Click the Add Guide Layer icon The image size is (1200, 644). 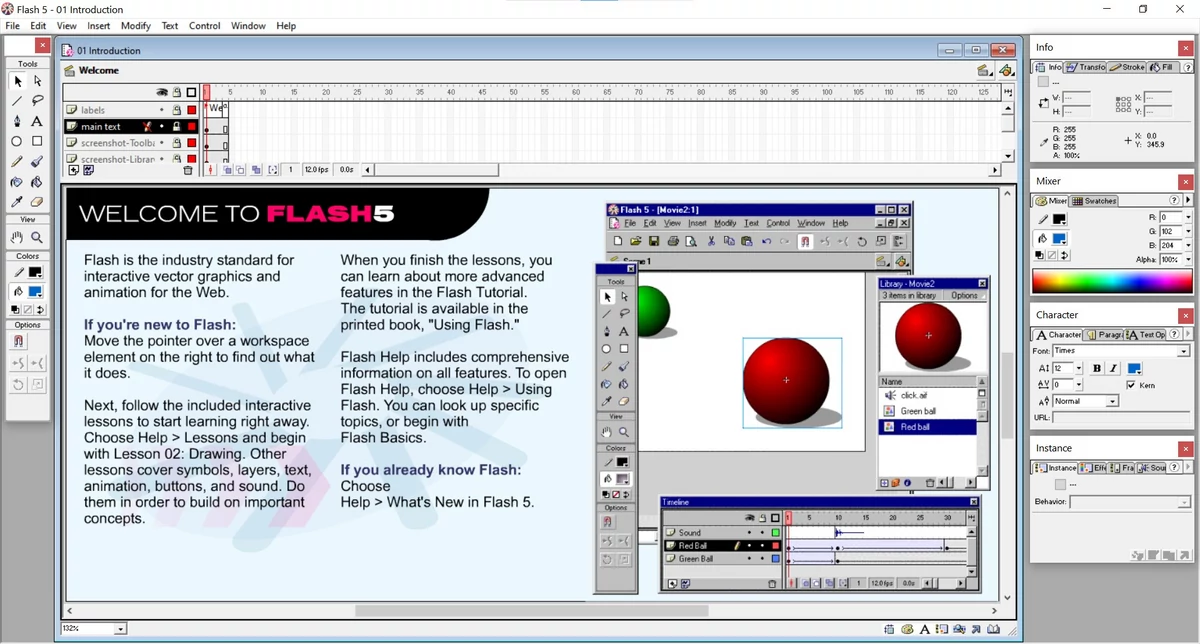(x=88, y=170)
